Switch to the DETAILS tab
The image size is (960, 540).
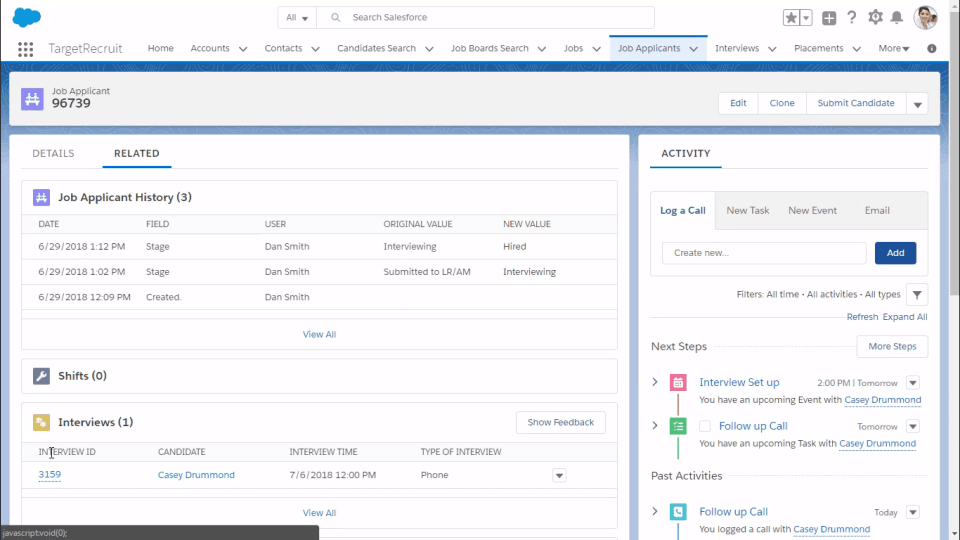pyautogui.click(x=53, y=153)
